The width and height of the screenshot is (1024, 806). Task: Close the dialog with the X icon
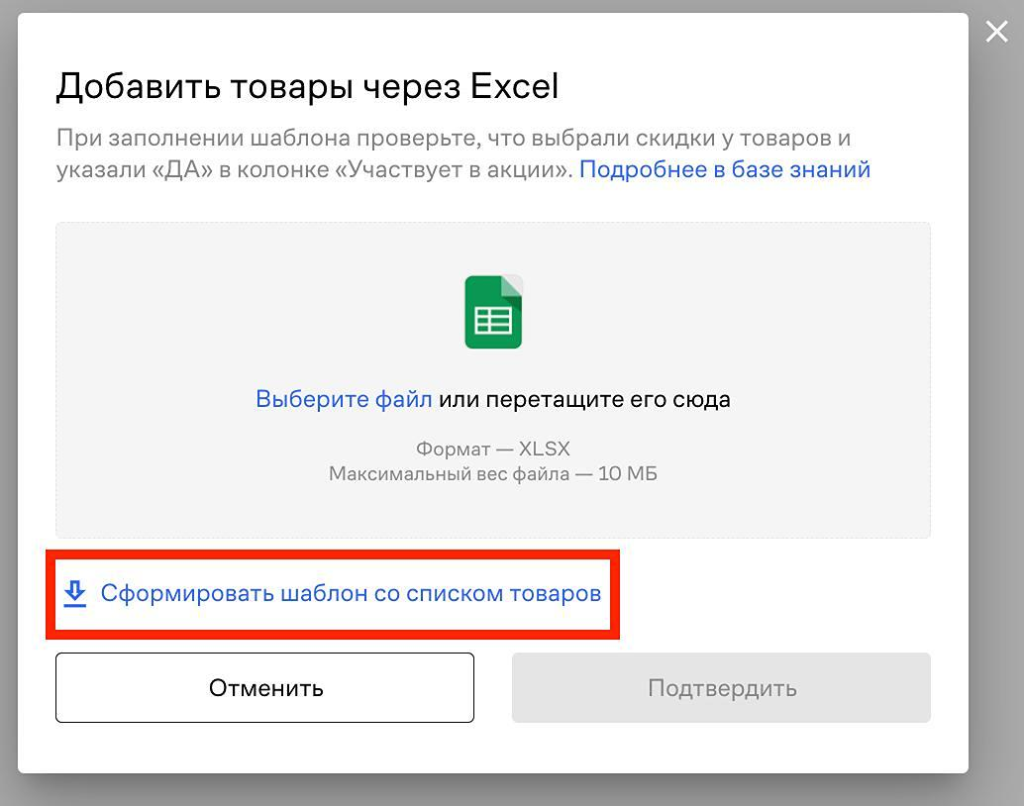996,32
